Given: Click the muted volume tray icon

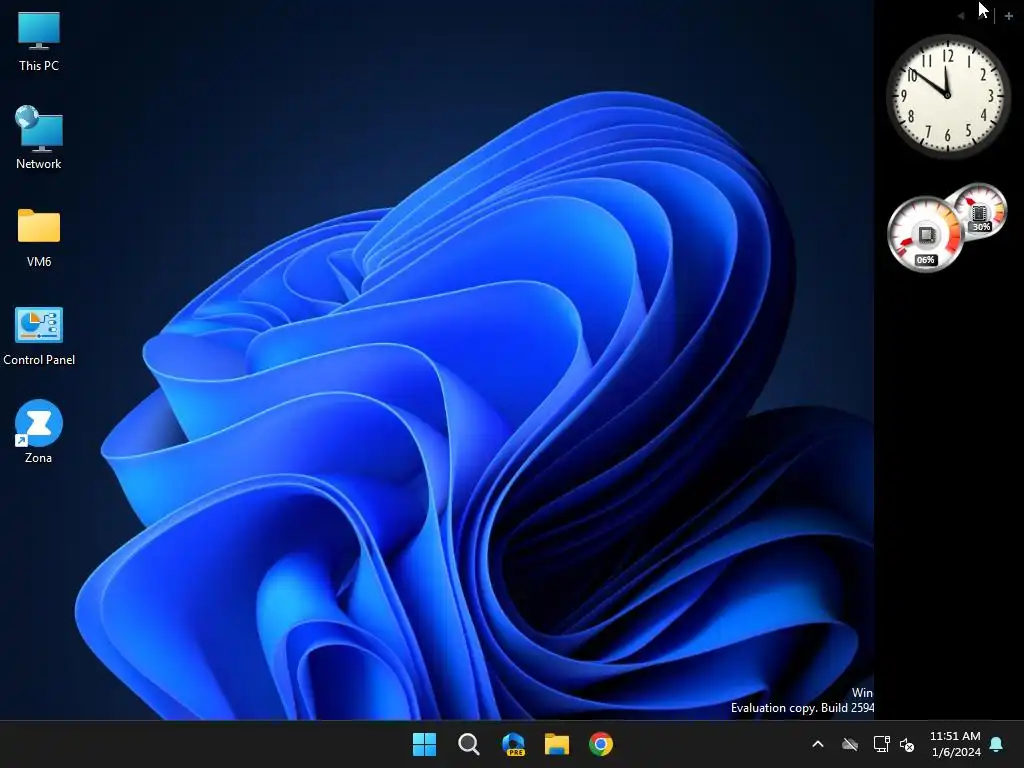Looking at the screenshot, I should coord(906,744).
